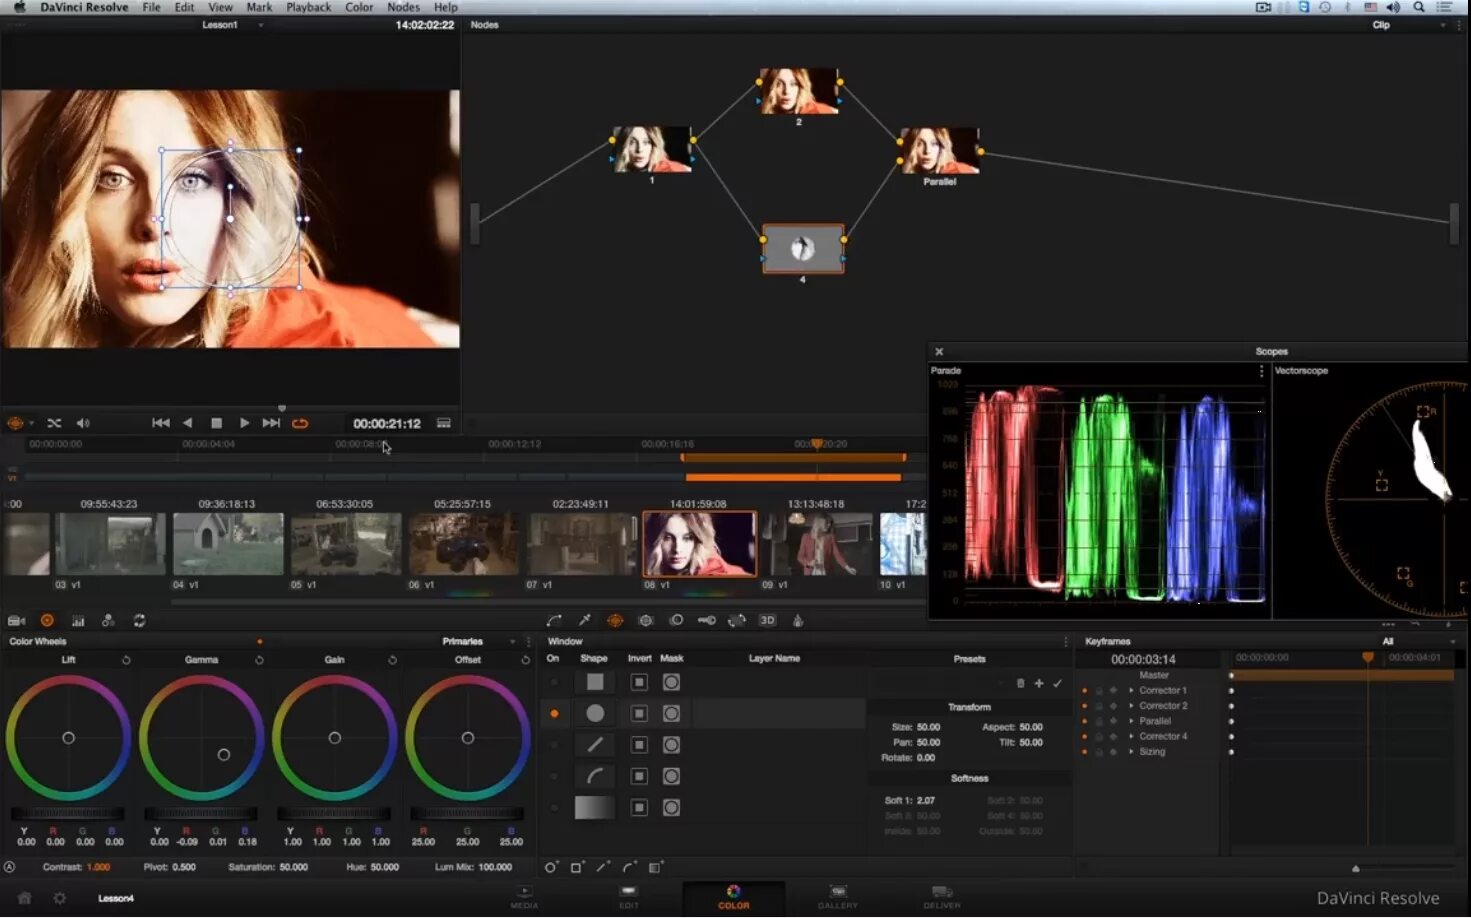Viewport: 1471px width, 918px height.
Task: Add a new linear window
Action: pyautogui.click(x=603, y=867)
